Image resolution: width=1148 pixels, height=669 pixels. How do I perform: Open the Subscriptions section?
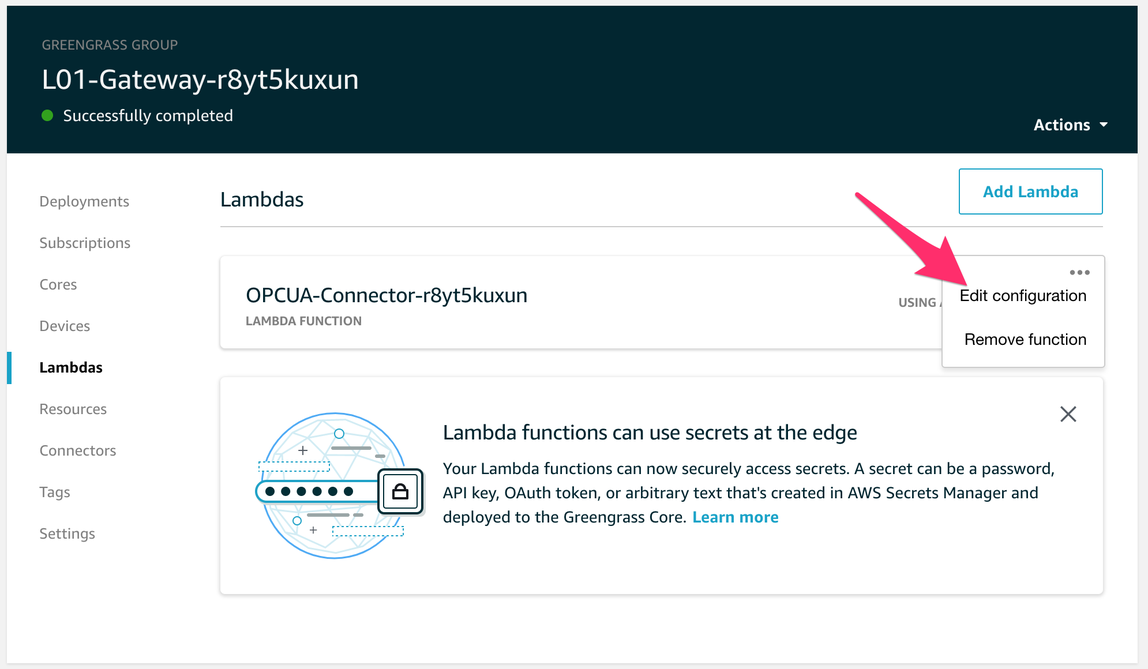pyautogui.click(x=85, y=243)
